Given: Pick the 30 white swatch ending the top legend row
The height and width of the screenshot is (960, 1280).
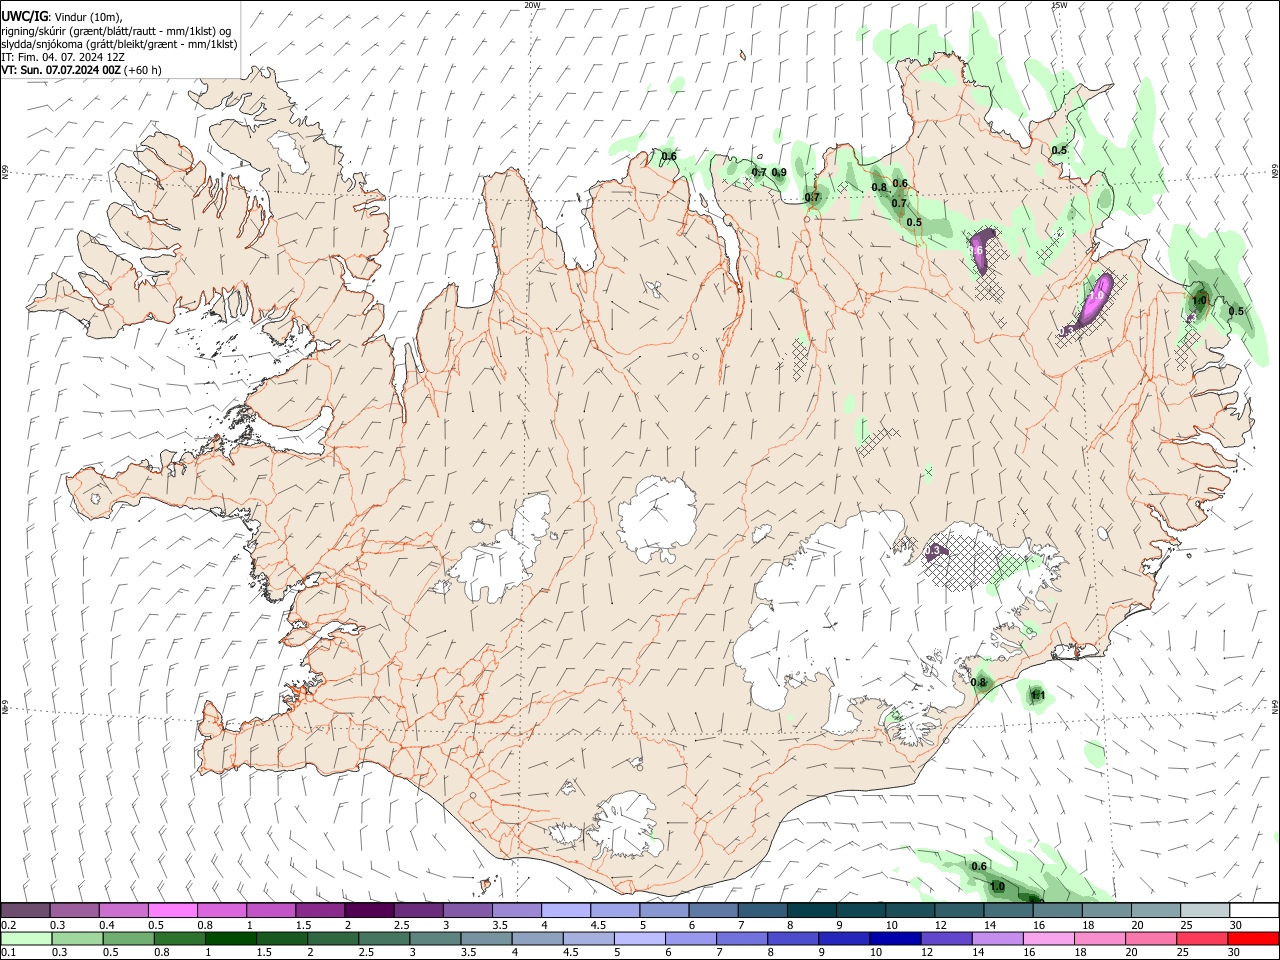Looking at the screenshot, I should point(1255,910).
